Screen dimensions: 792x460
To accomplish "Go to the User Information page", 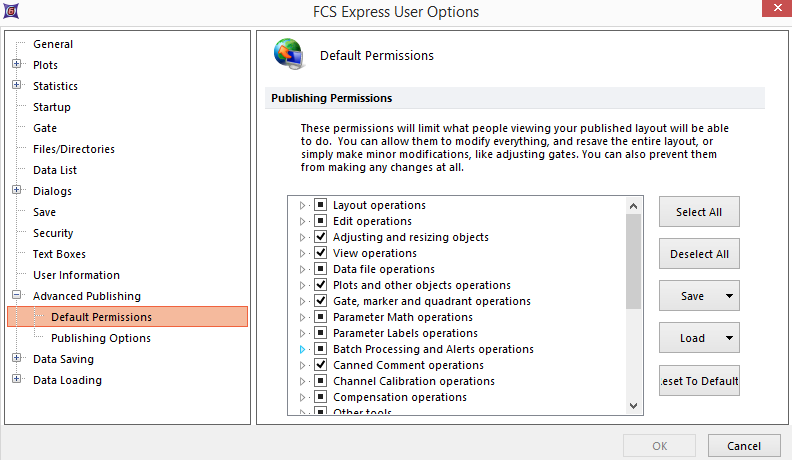I will click(x=76, y=275).
